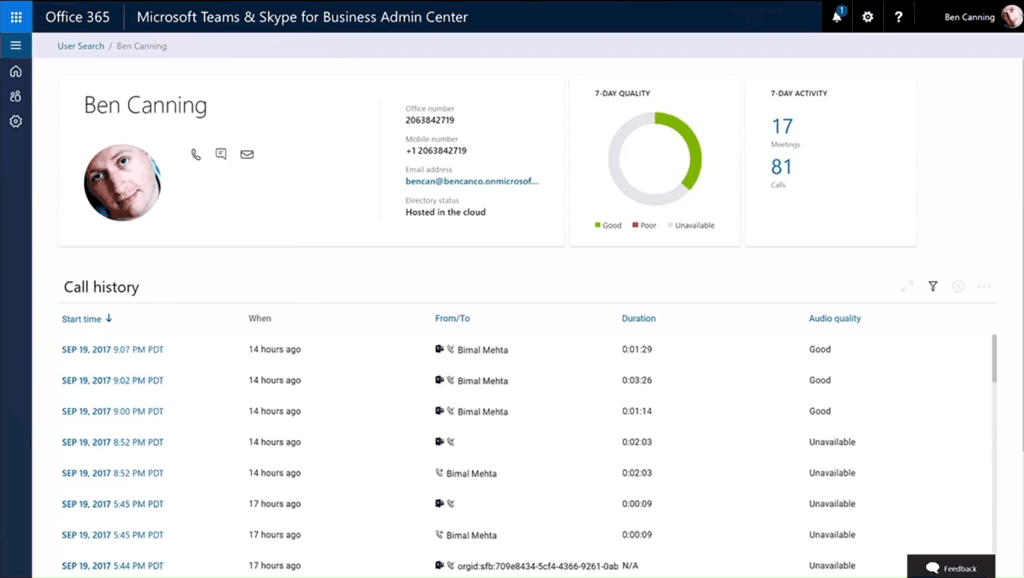Screen dimensions: 1024x578
Task: Open Users section in left sidebar
Action: point(16,97)
